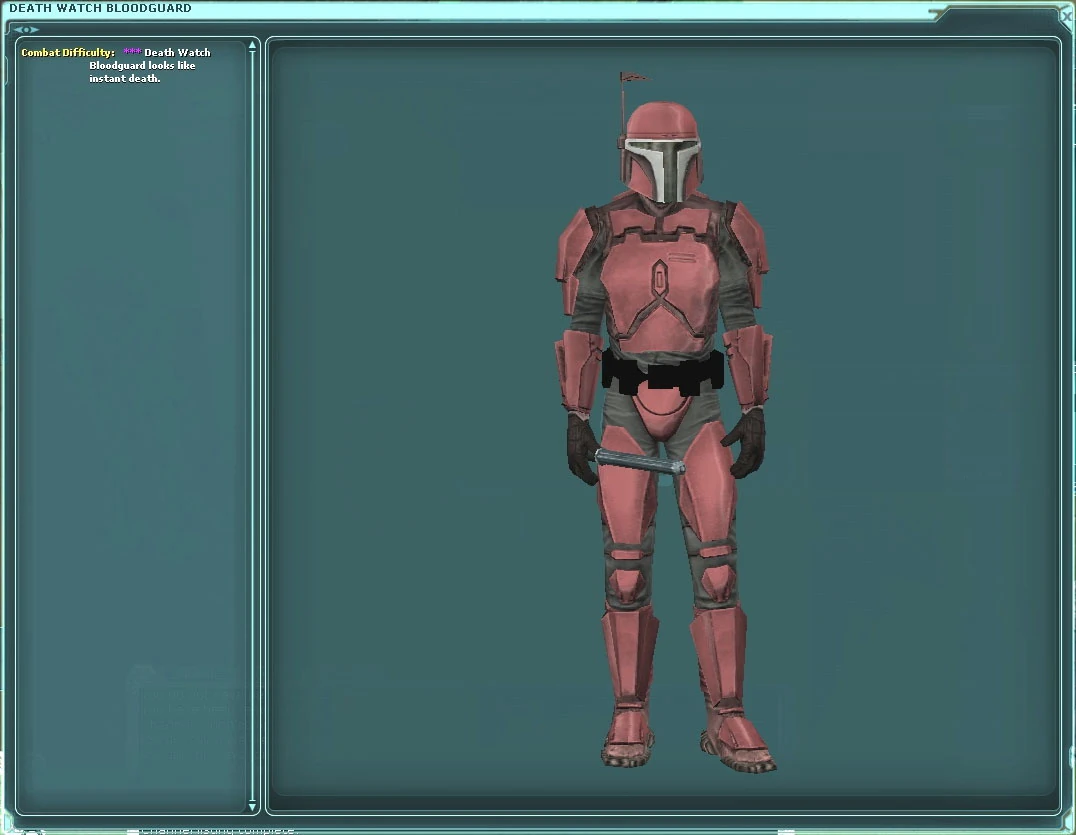The width and height of the screenshot is (1076, 835).
Task: Select the purple three-star difficulty marker
Action: [x=132, y=51]
